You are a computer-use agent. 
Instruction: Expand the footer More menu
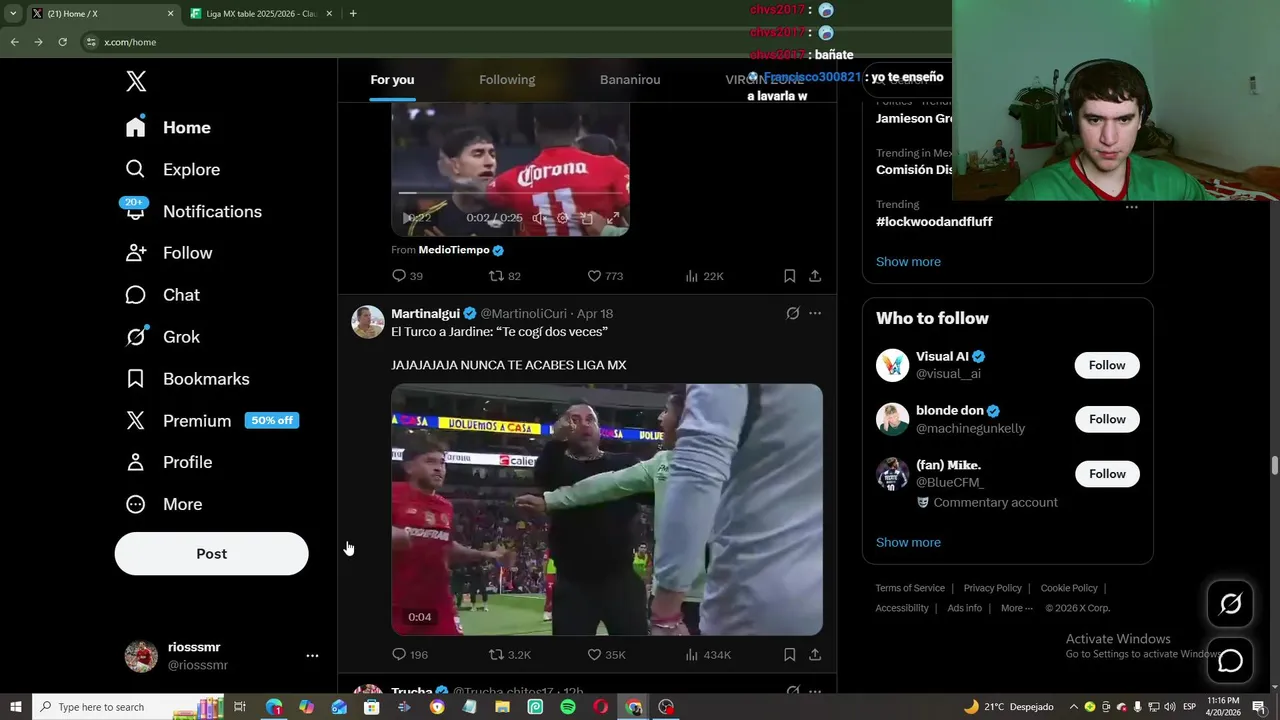tap(1016, 609)
